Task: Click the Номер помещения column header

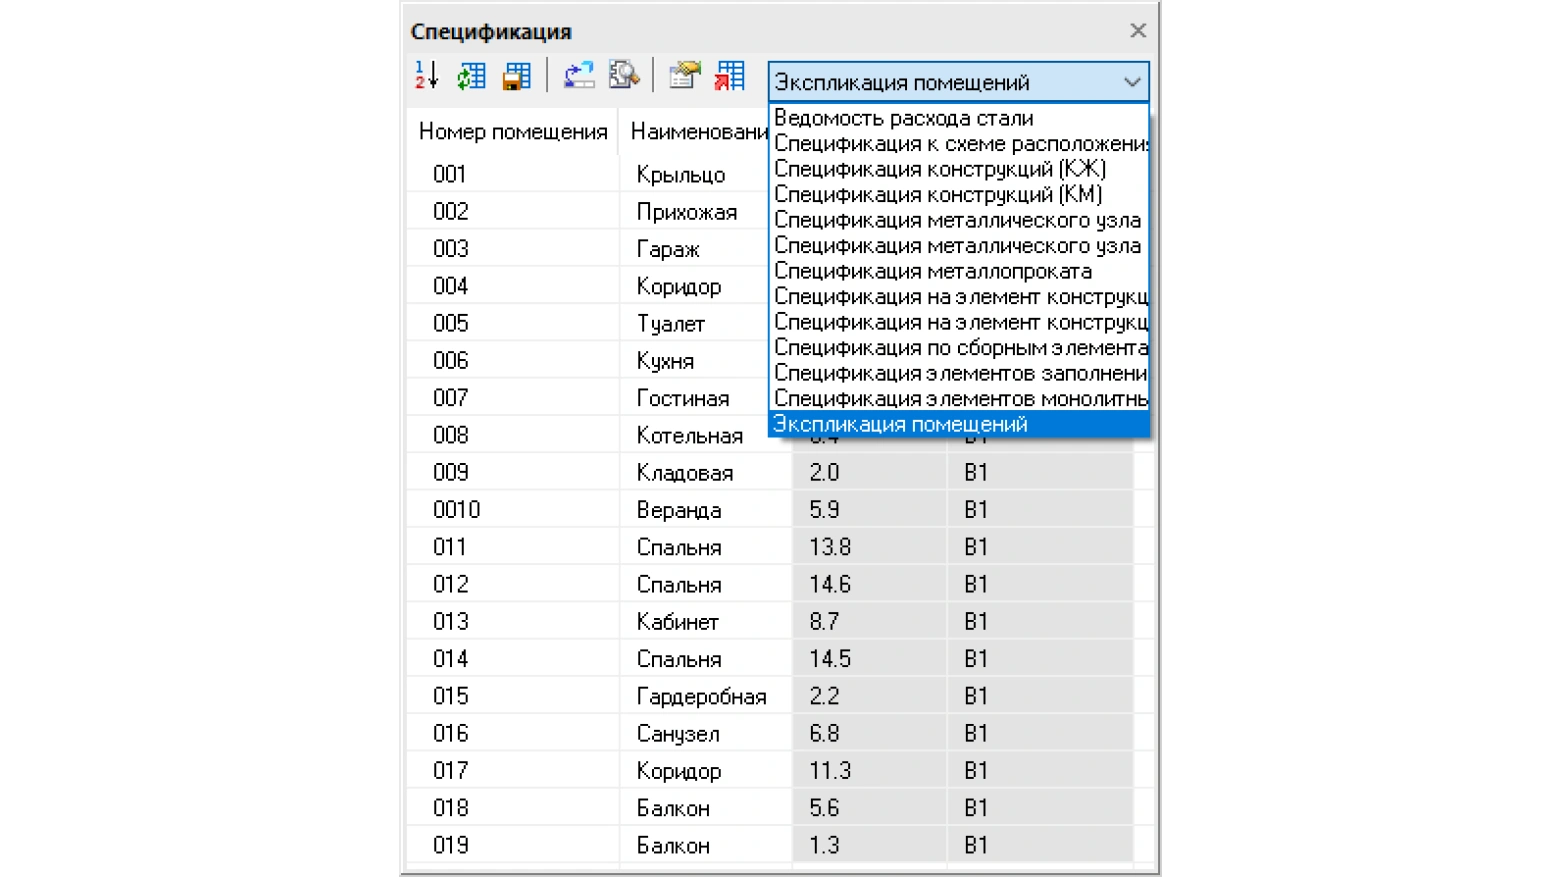Action: [513, 132]
